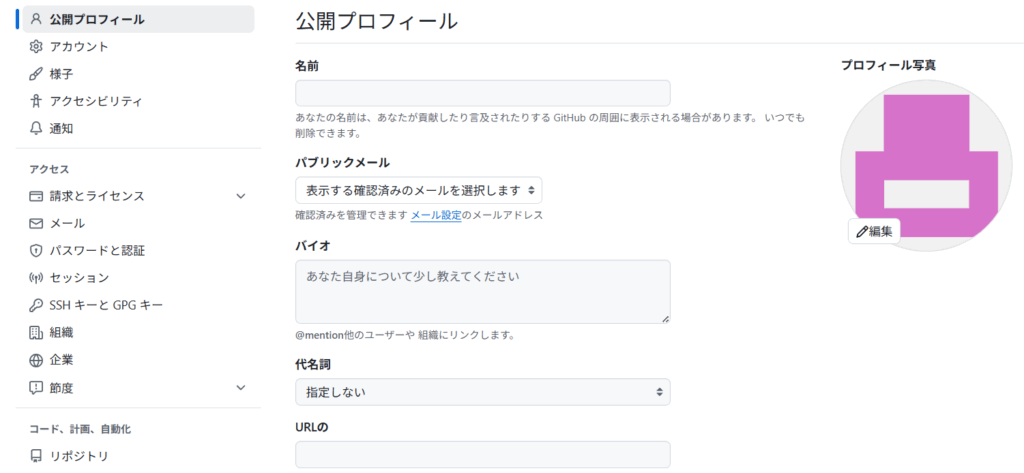The width and height of the screenshot is (1024, 473).
Task: Open the パブリックメール dropdown
Action: [x=419, y=190]
